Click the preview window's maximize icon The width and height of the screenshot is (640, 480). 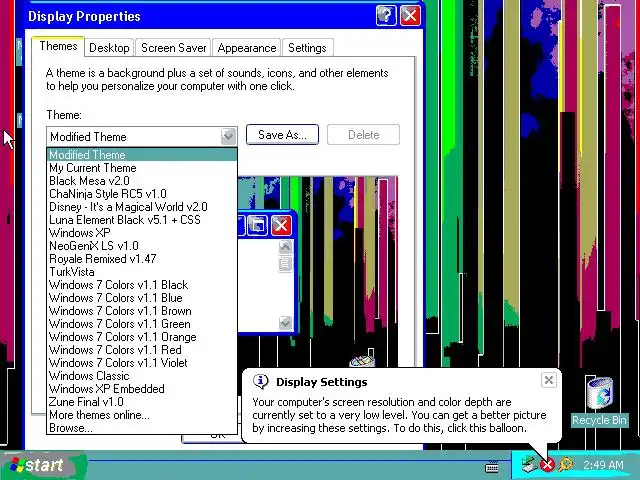click(x=258, y=225)
